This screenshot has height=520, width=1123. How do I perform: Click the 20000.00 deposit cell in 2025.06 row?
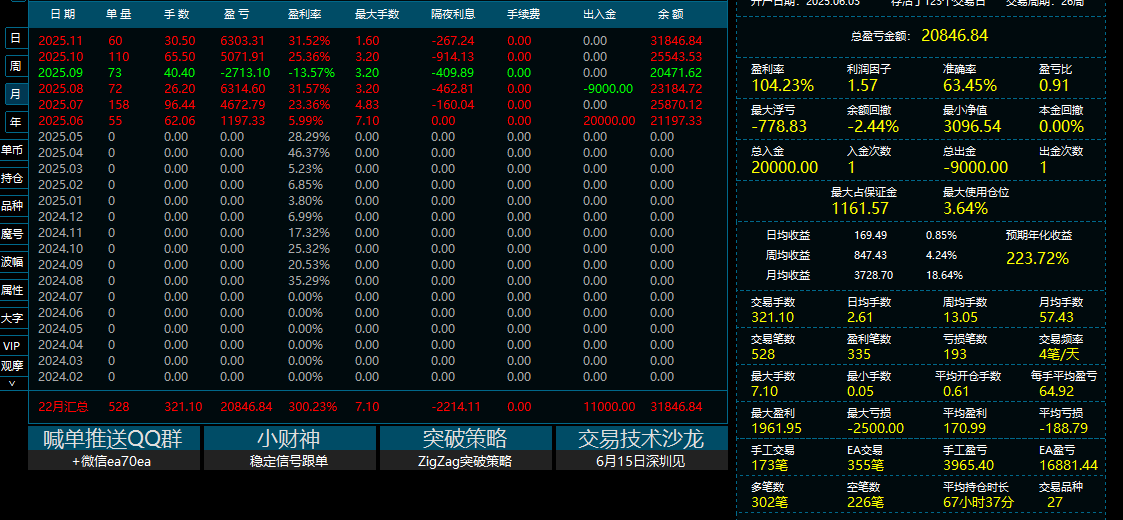point(609,120)
